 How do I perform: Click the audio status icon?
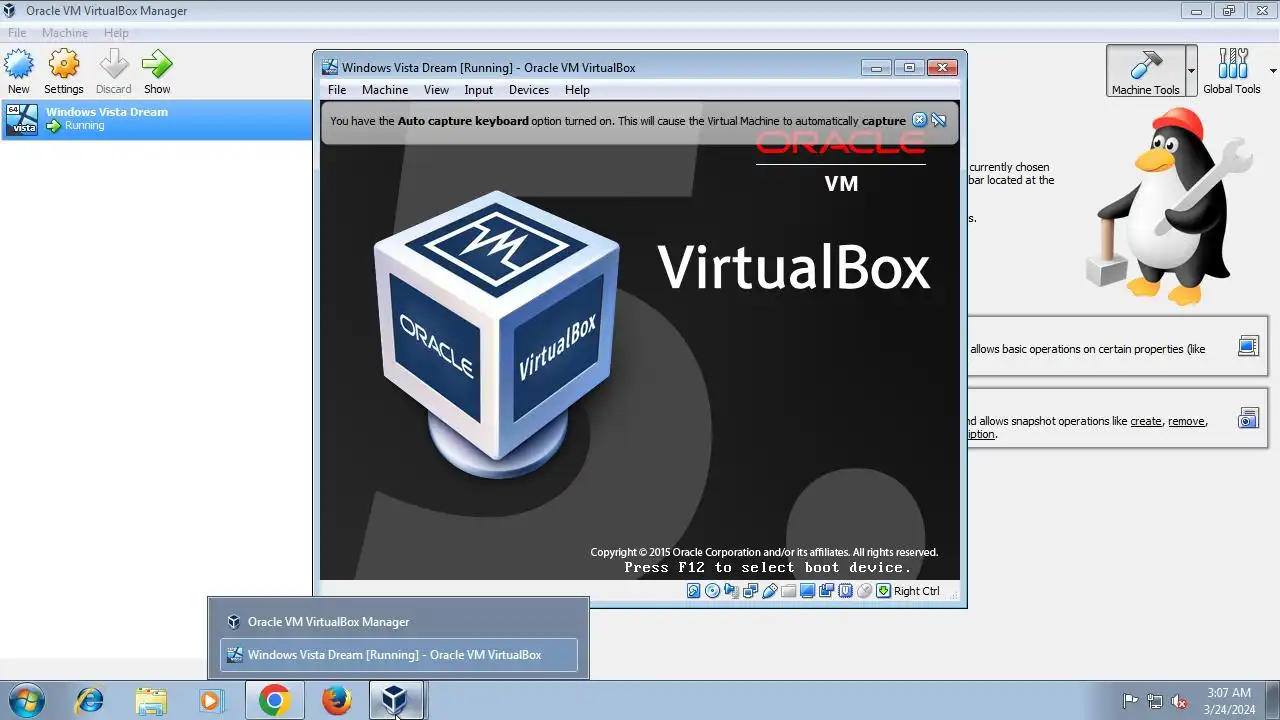click(731, 591)
